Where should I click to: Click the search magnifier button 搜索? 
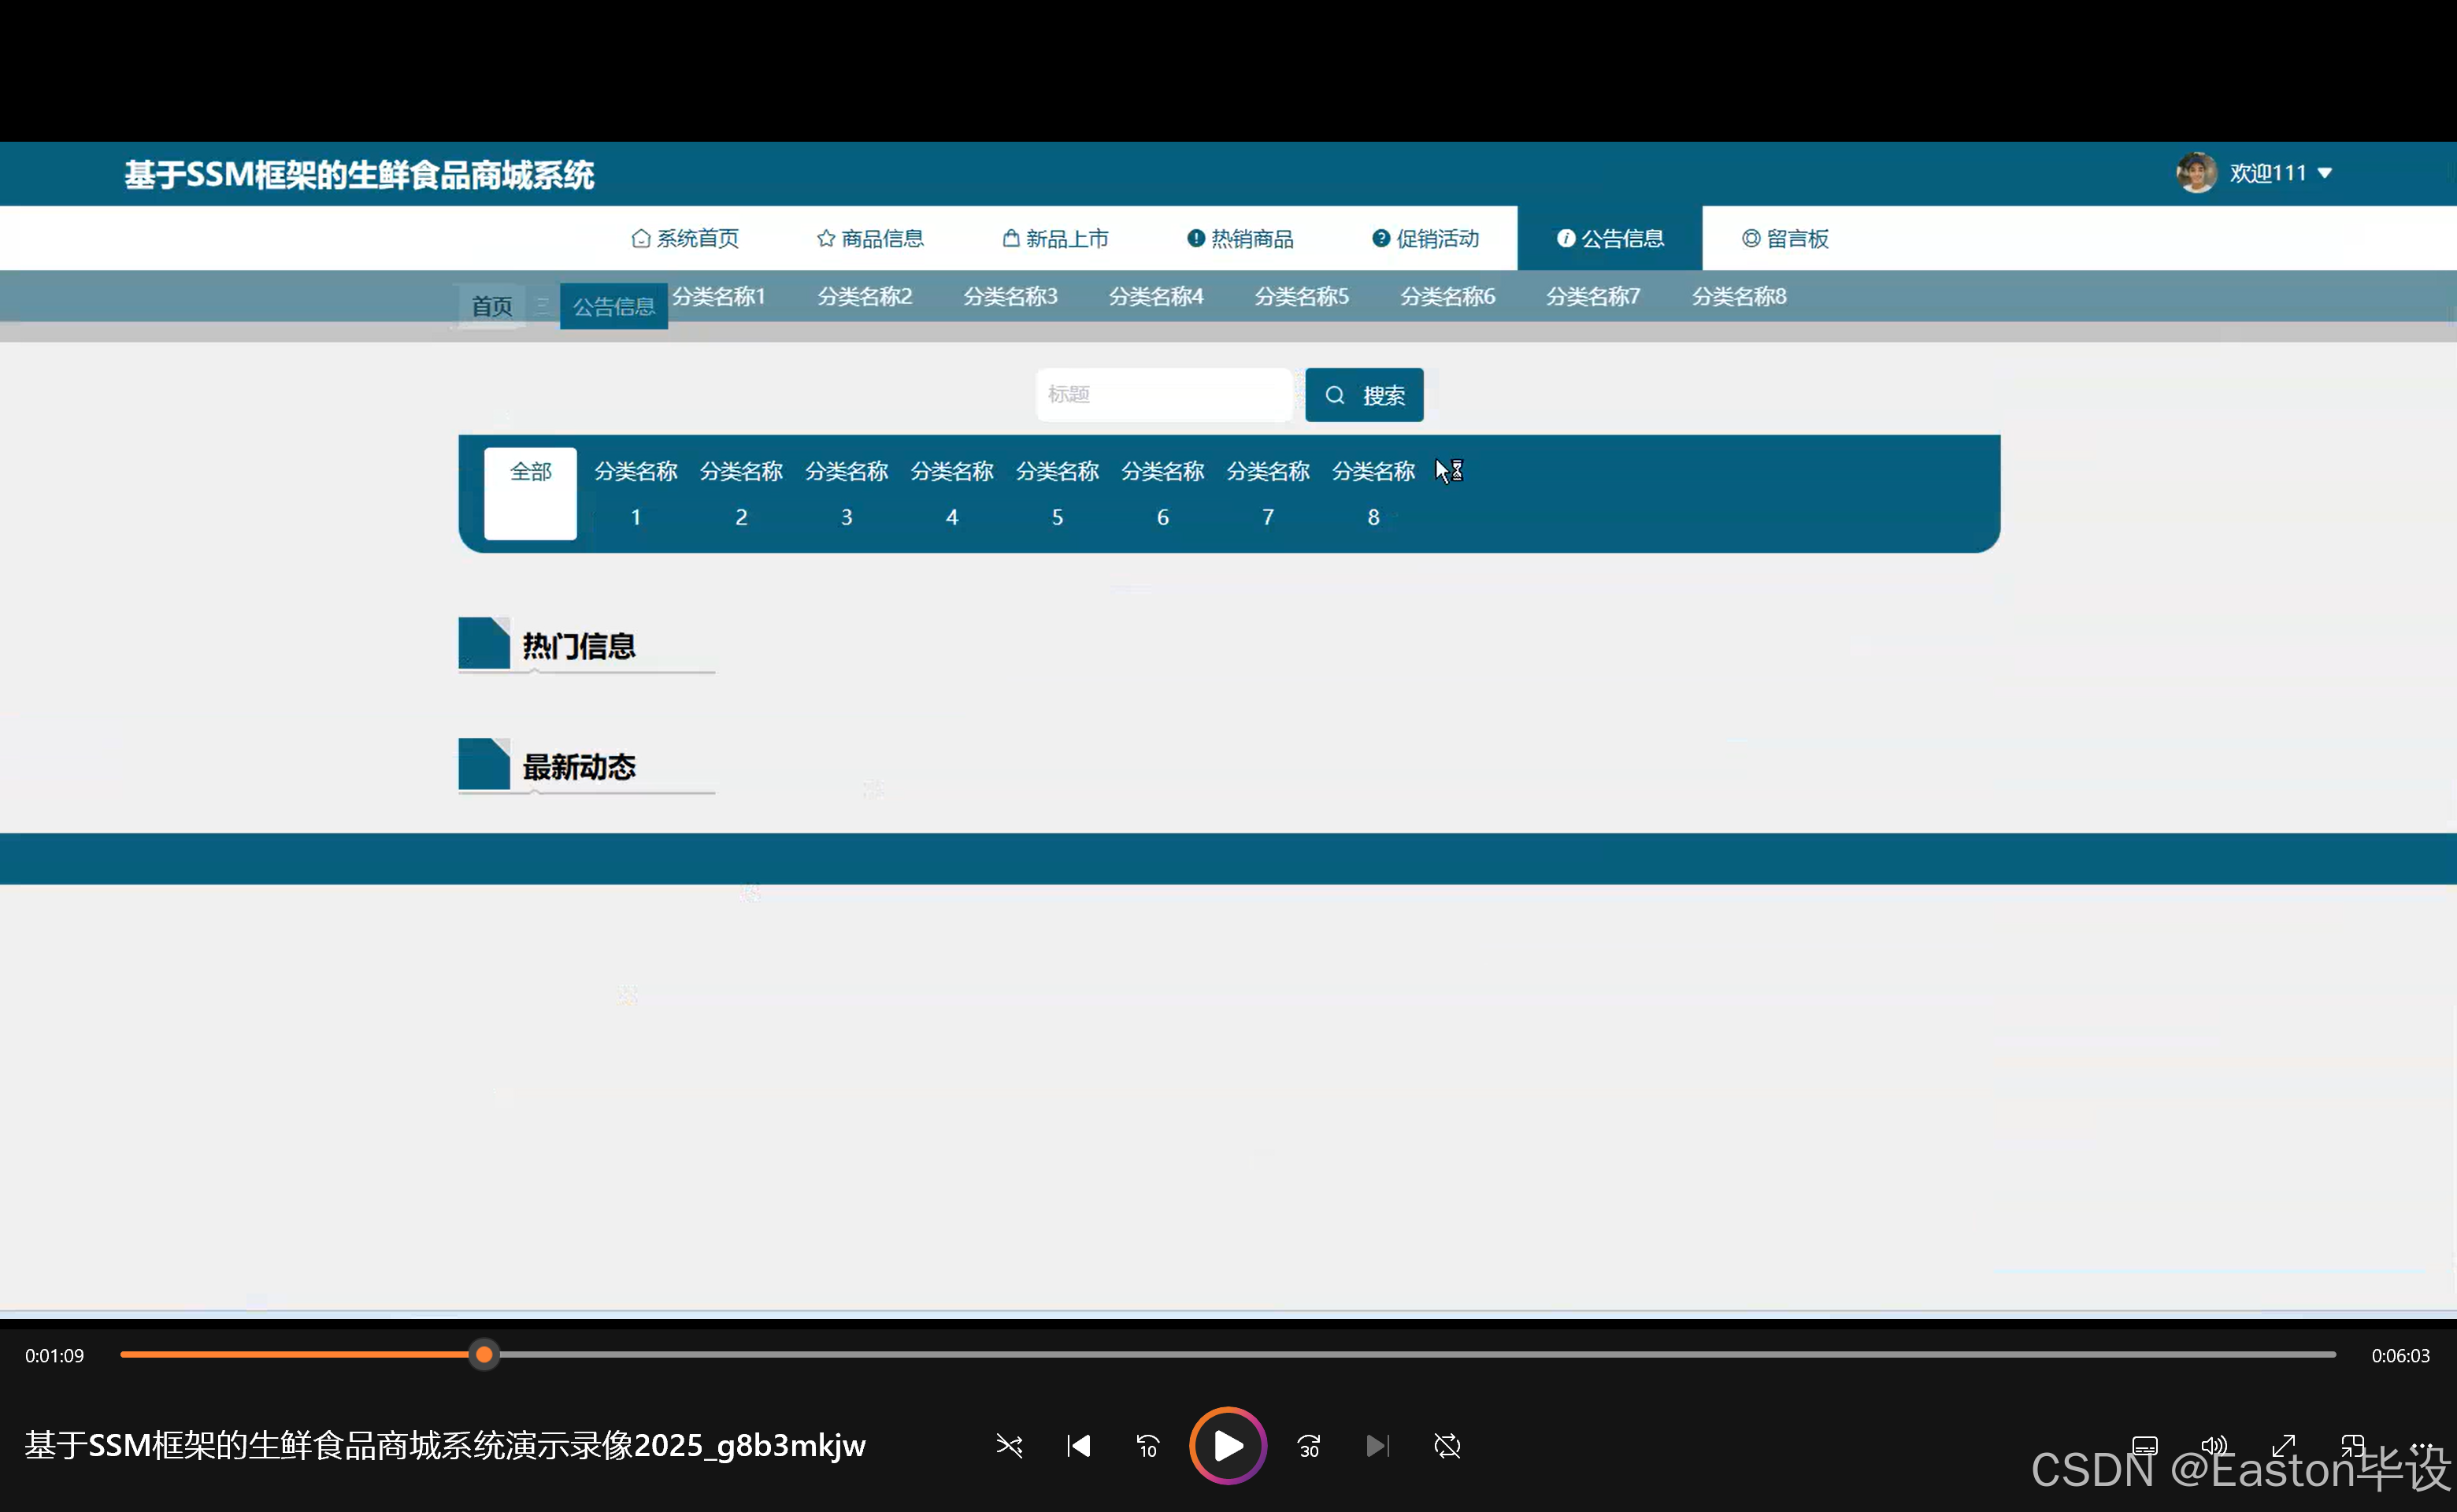[1364, 395]
